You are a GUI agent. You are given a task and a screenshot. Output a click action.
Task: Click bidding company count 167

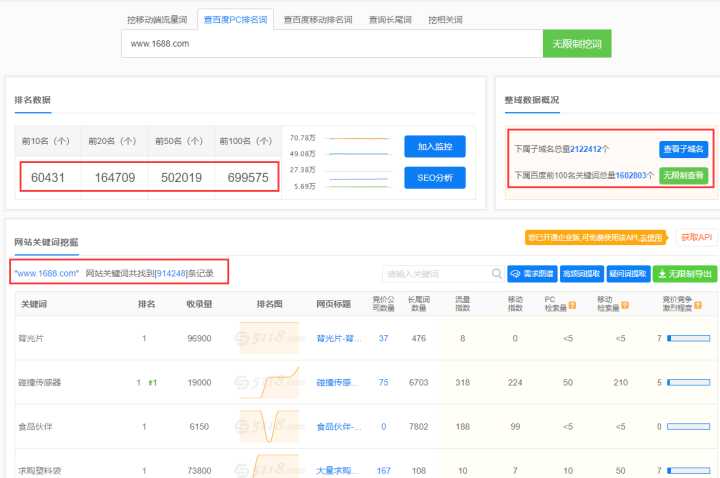coord(383,471)
